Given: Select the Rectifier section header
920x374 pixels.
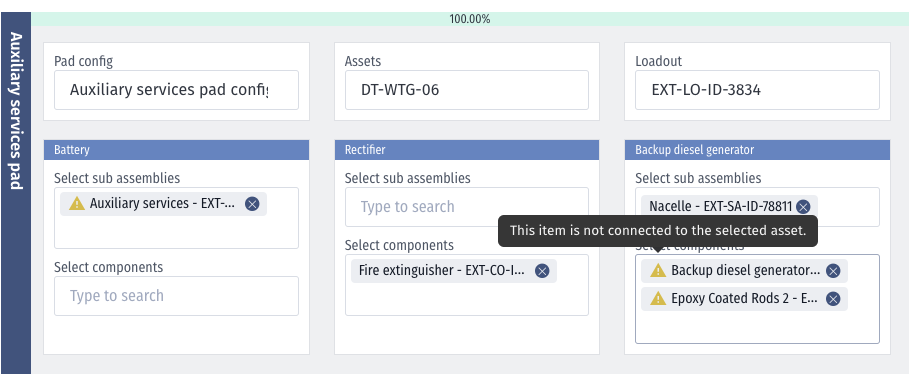Looking at the screenshot, I should [x=466, y=150].
